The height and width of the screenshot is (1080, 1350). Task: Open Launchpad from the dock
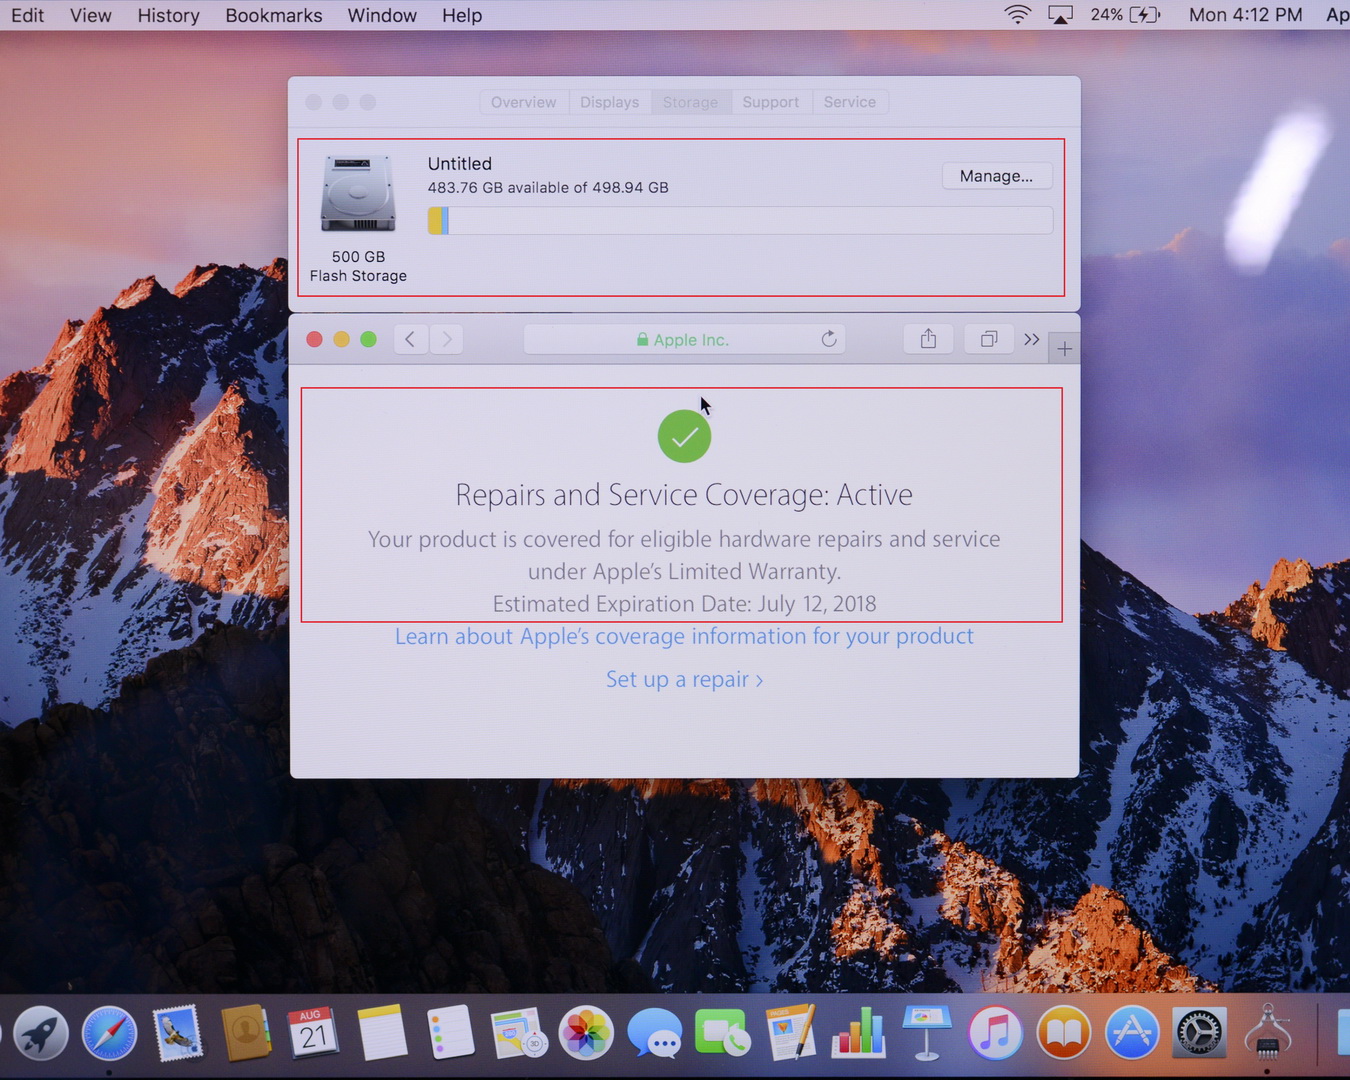tap(41, 1033)
